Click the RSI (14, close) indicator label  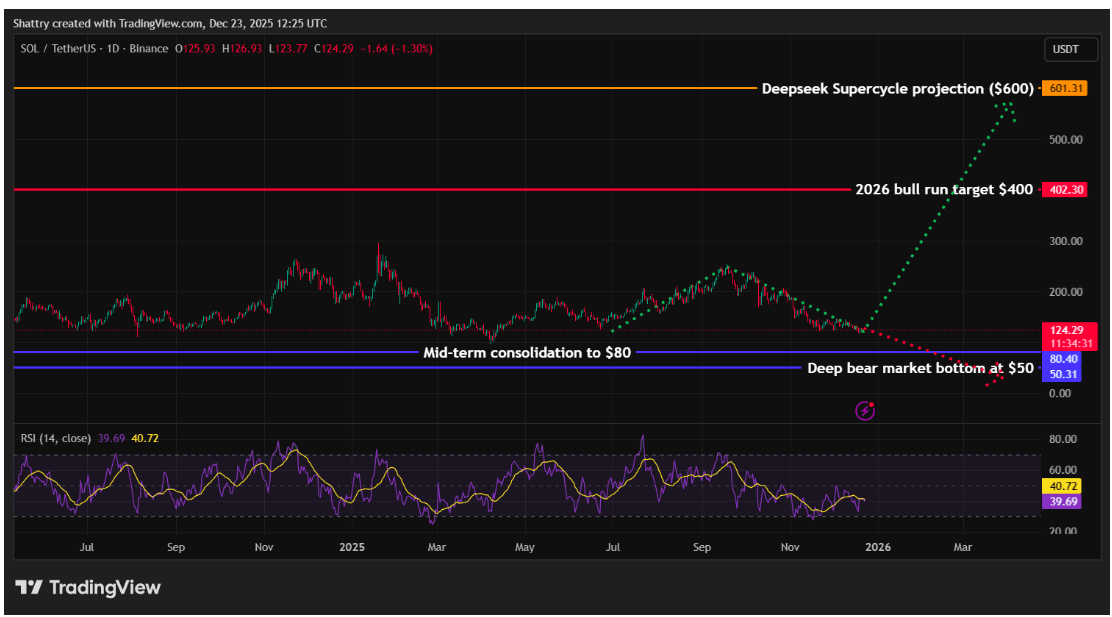(55, 438)
